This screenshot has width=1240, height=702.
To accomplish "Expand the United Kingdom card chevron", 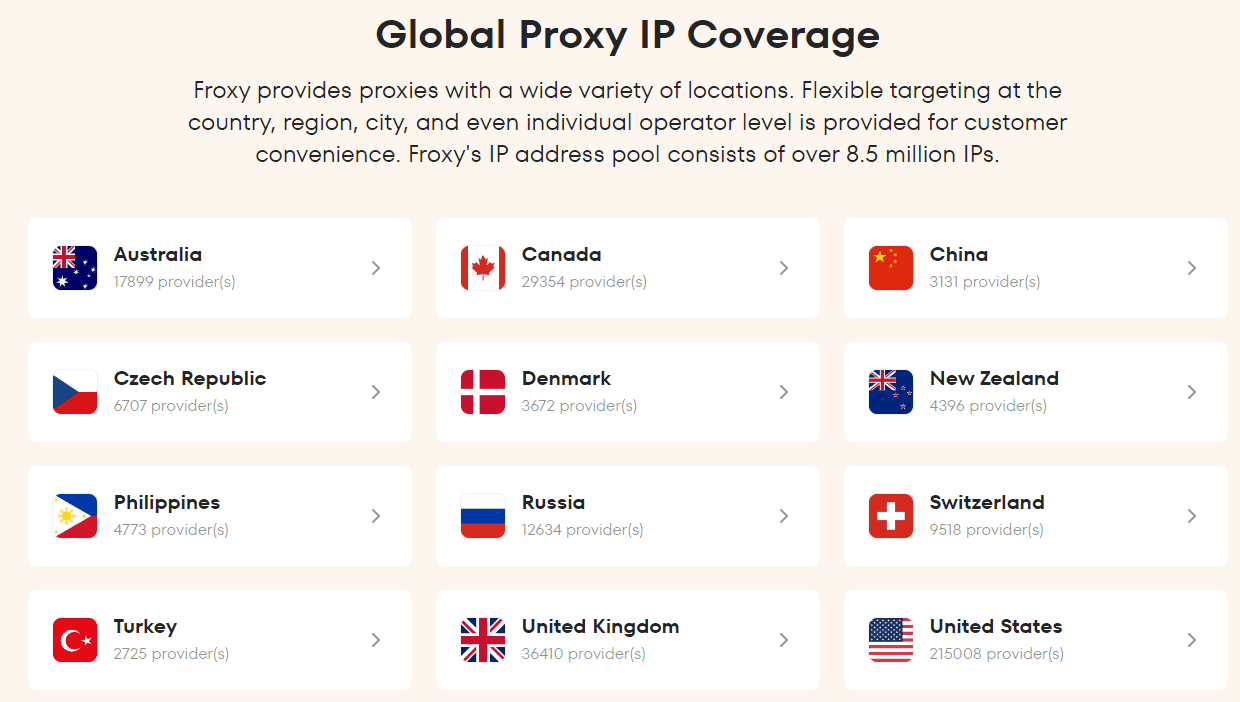I will coord(784,640).
